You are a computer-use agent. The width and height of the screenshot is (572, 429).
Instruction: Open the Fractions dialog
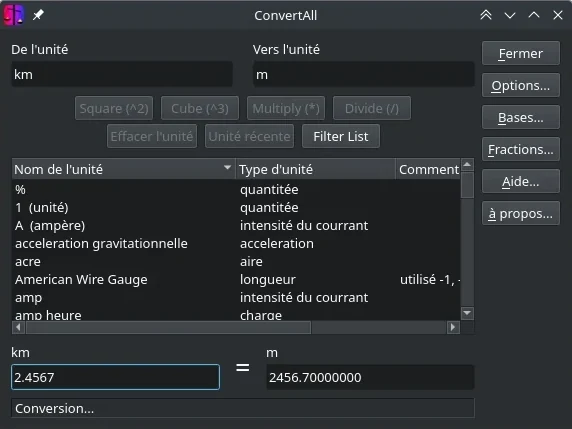click(x=521, y=149)
